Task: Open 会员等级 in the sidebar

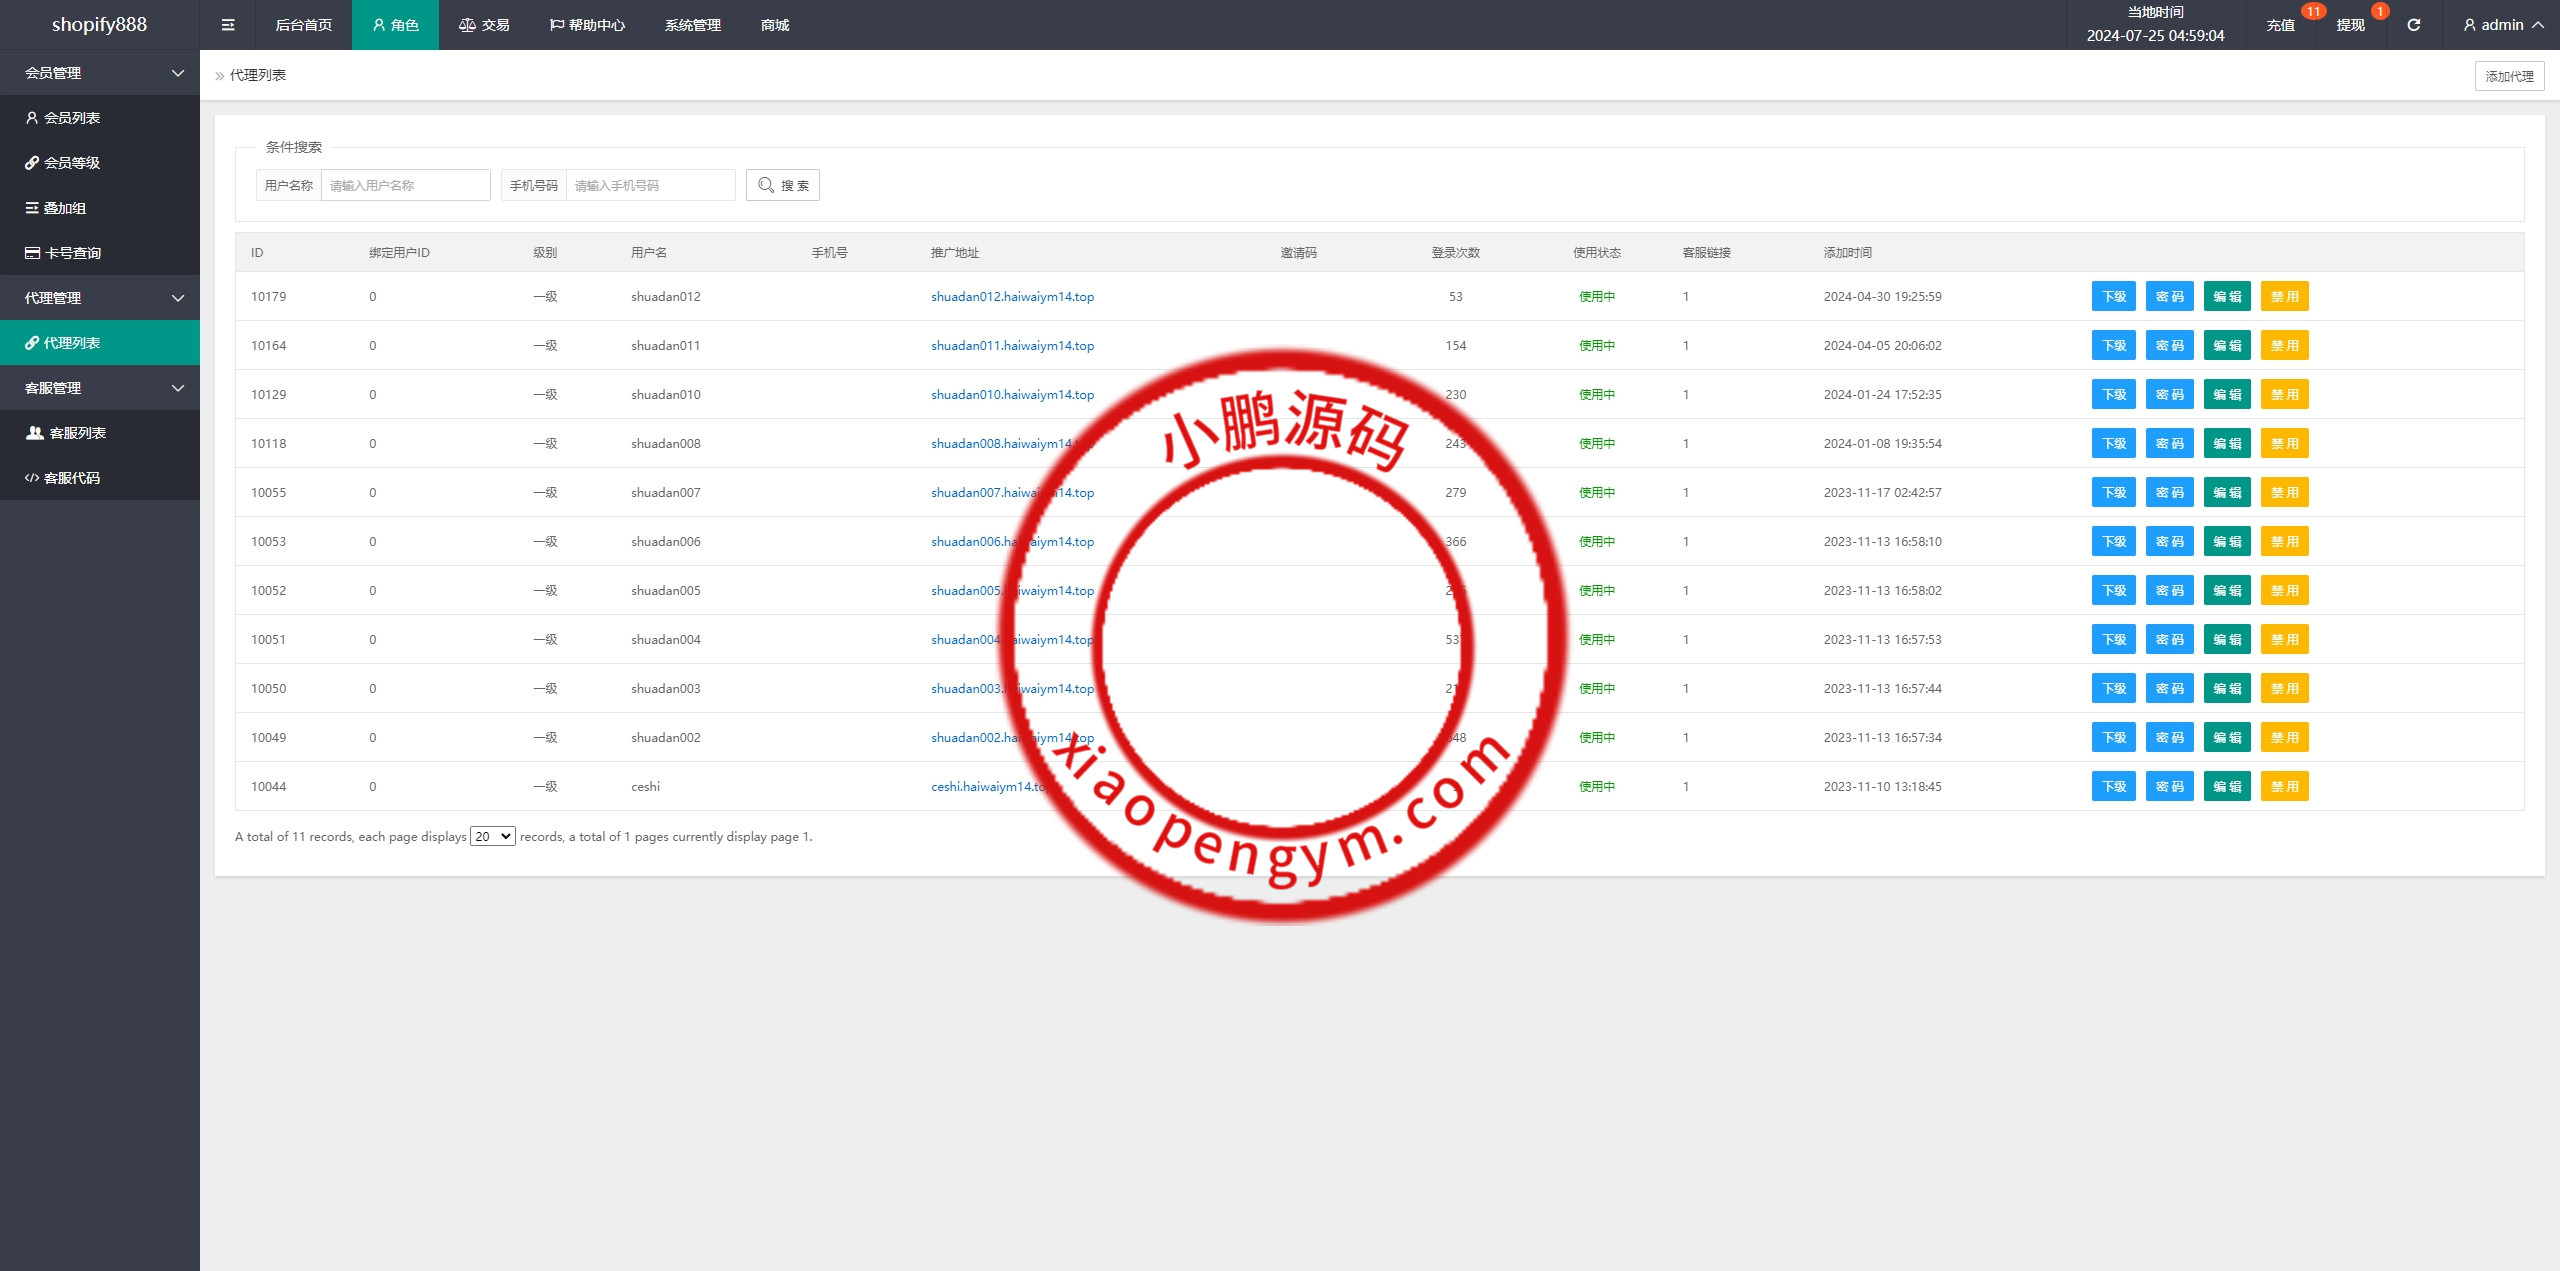Action: (x=72, y=163)
